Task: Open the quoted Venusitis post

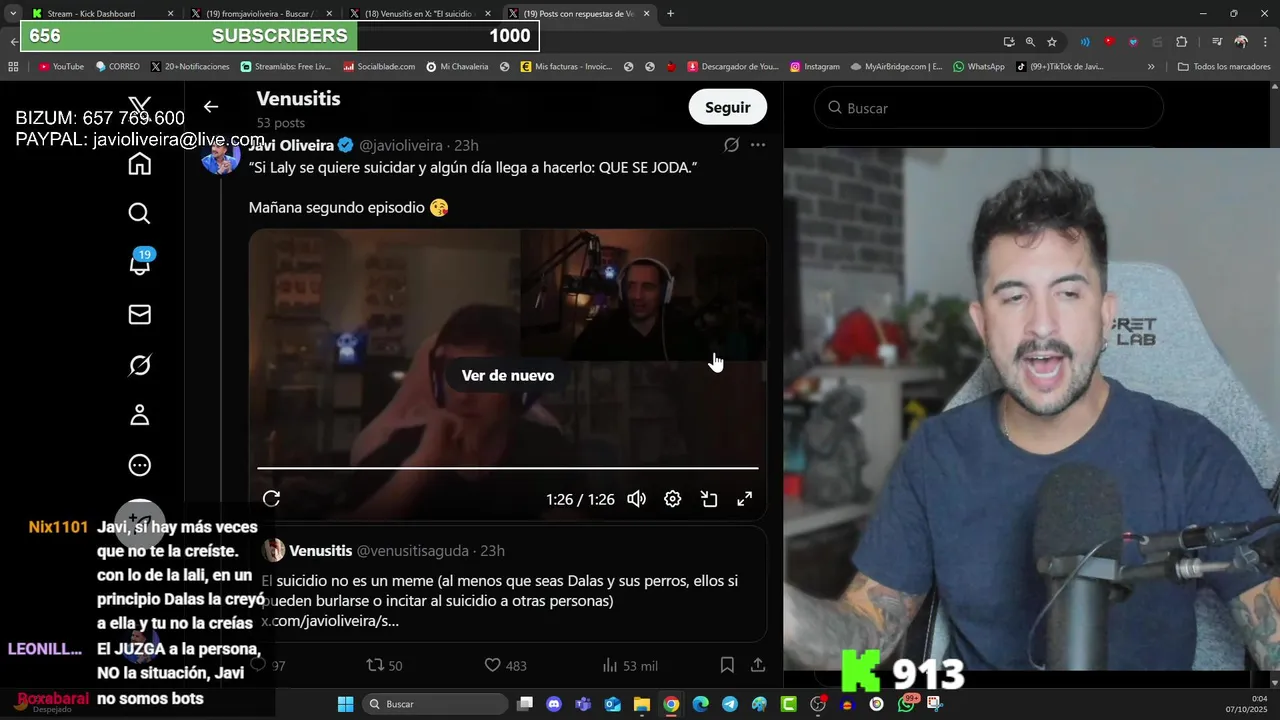Action: tap(508, 585)
